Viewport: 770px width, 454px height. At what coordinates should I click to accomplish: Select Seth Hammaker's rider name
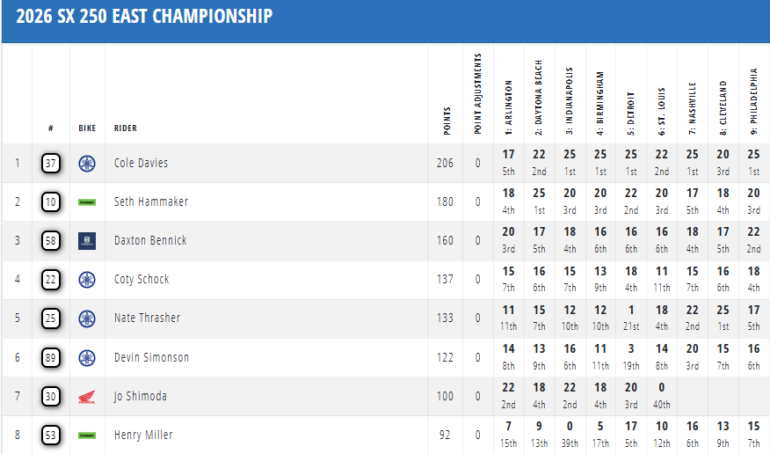(151, 202)
